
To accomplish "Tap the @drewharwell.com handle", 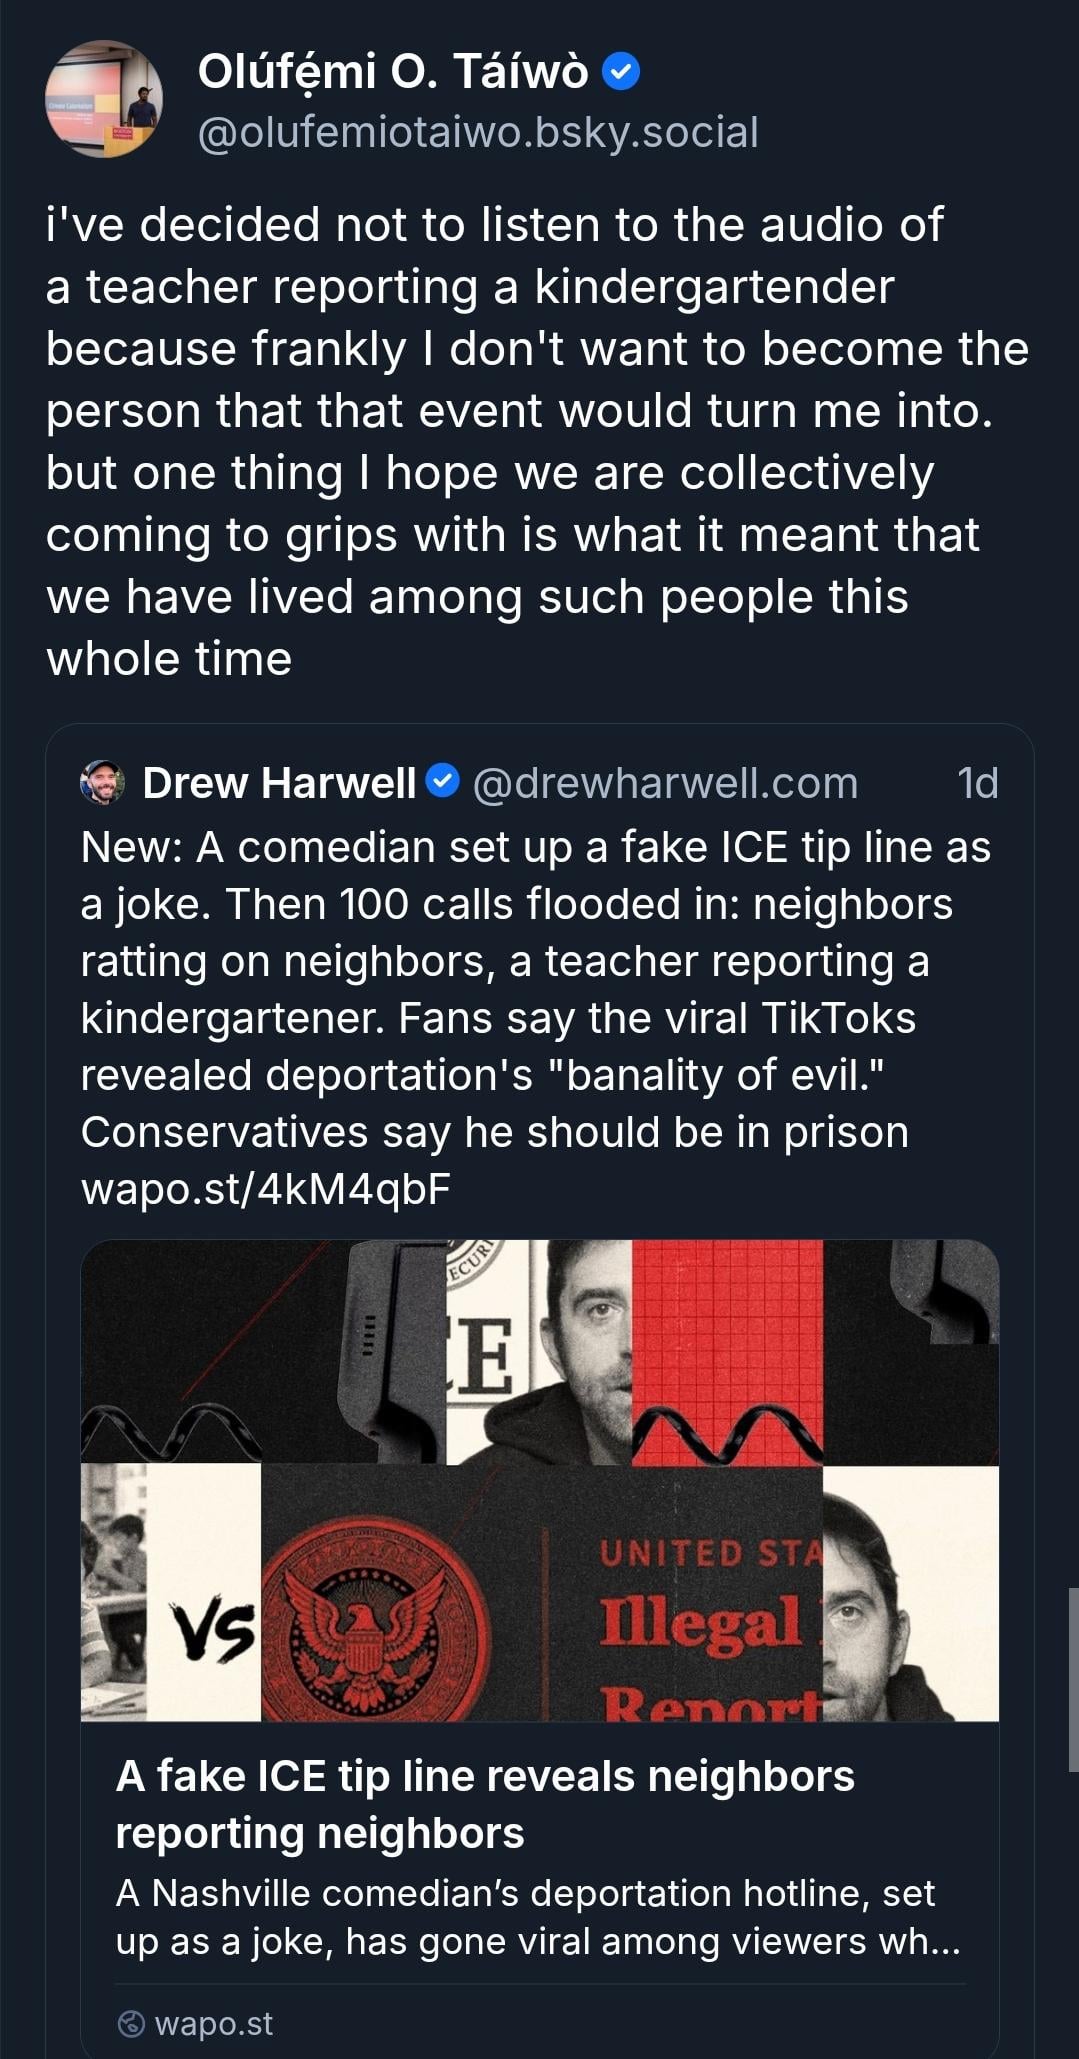I will pos(664,783).
